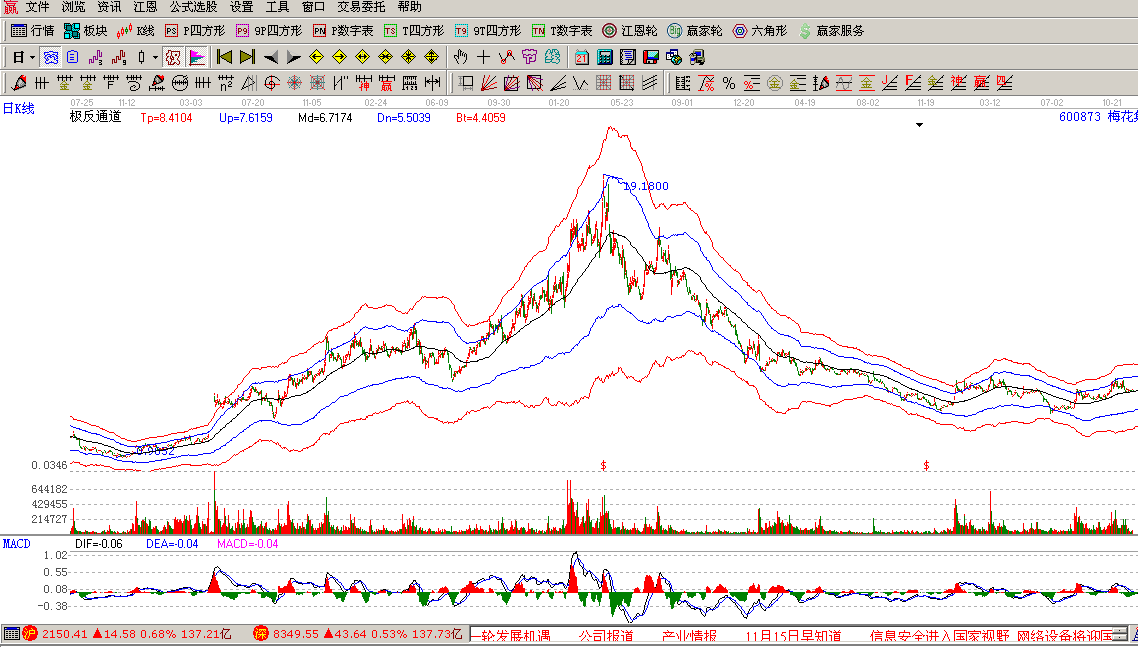Expand the candlestick style dropdown arrow
Viewport: 1138px width, 647px height.
click(155, 57)
